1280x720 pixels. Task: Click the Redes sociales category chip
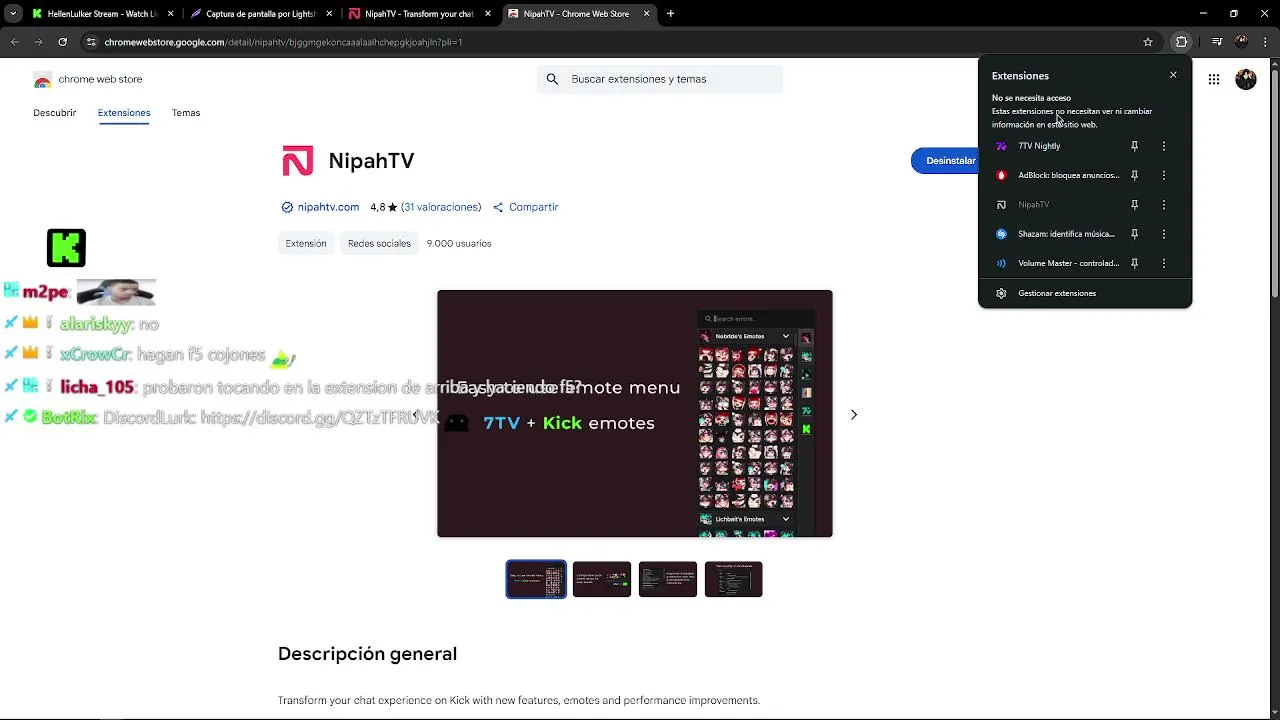point(379,243)
